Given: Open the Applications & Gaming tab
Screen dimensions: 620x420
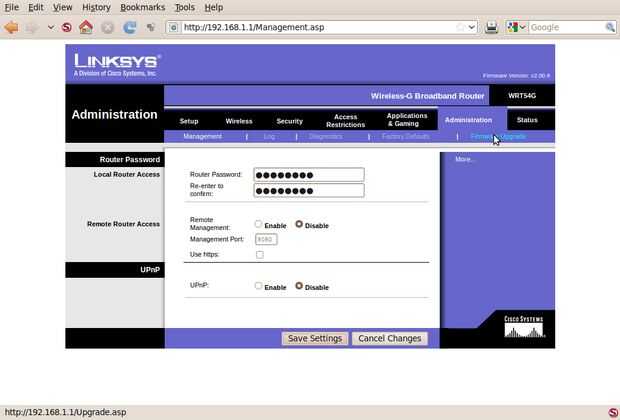Looking at the screenshot, I should [x=407, y=119].
